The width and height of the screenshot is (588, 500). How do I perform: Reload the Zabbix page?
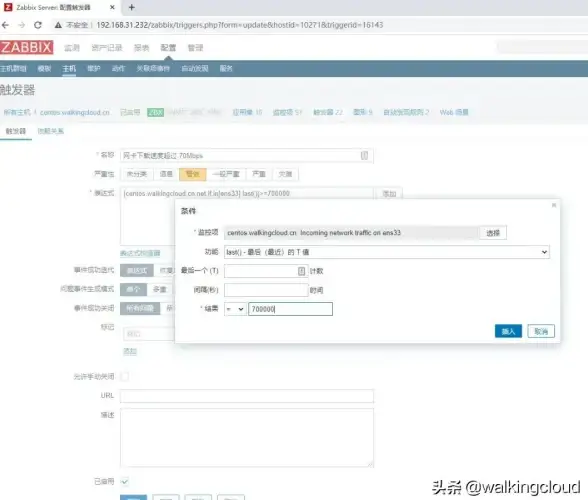tap(38, 25)
